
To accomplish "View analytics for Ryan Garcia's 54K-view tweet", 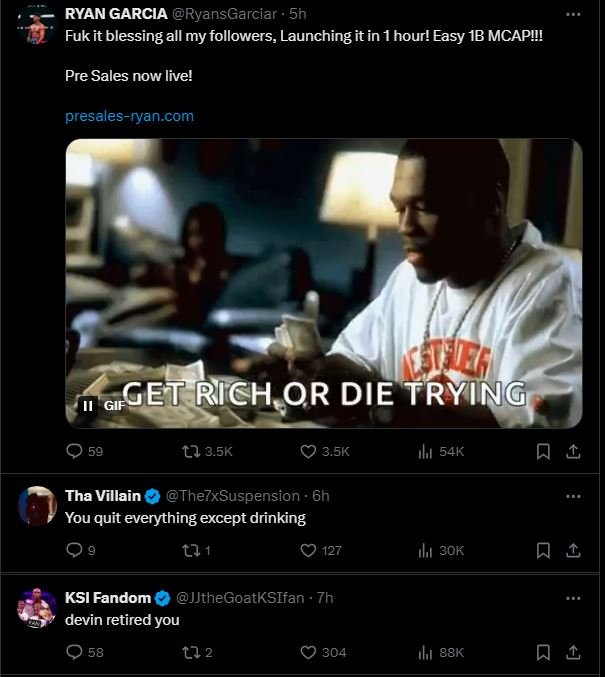I will 425,451.
